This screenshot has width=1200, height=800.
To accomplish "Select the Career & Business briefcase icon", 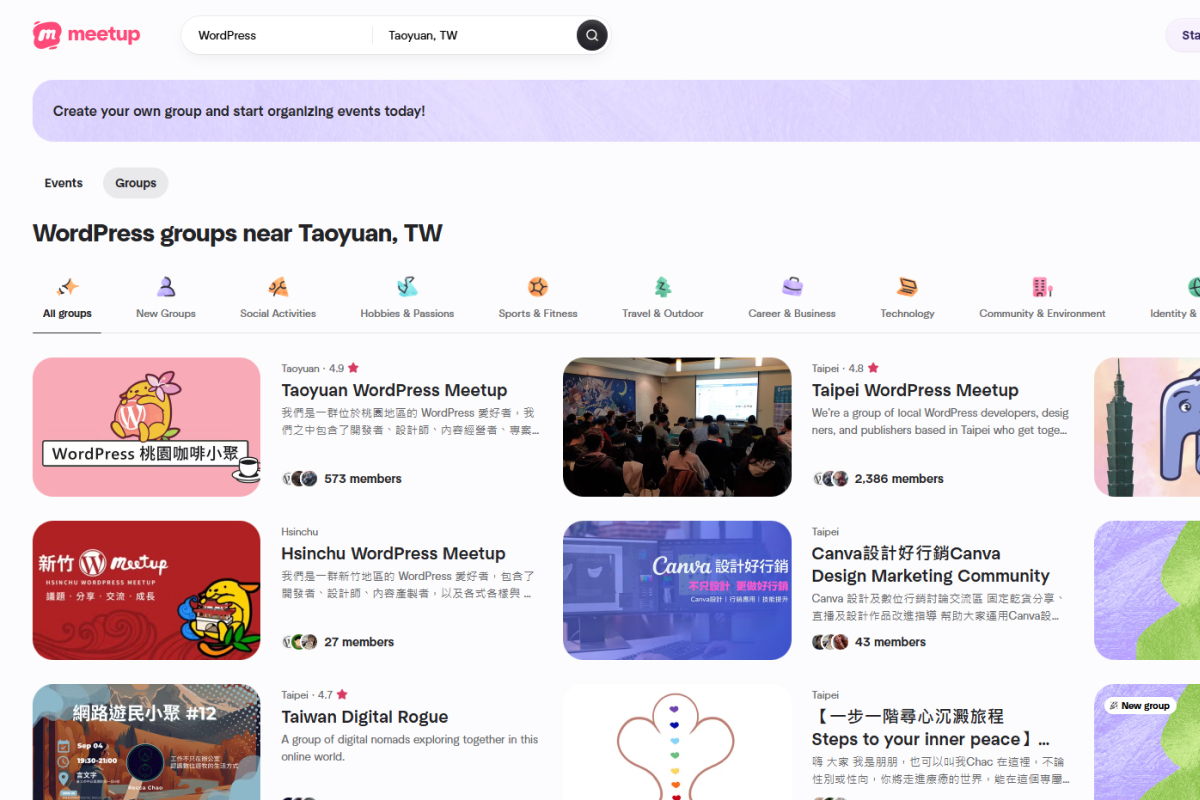I will [x=792, y=287].
